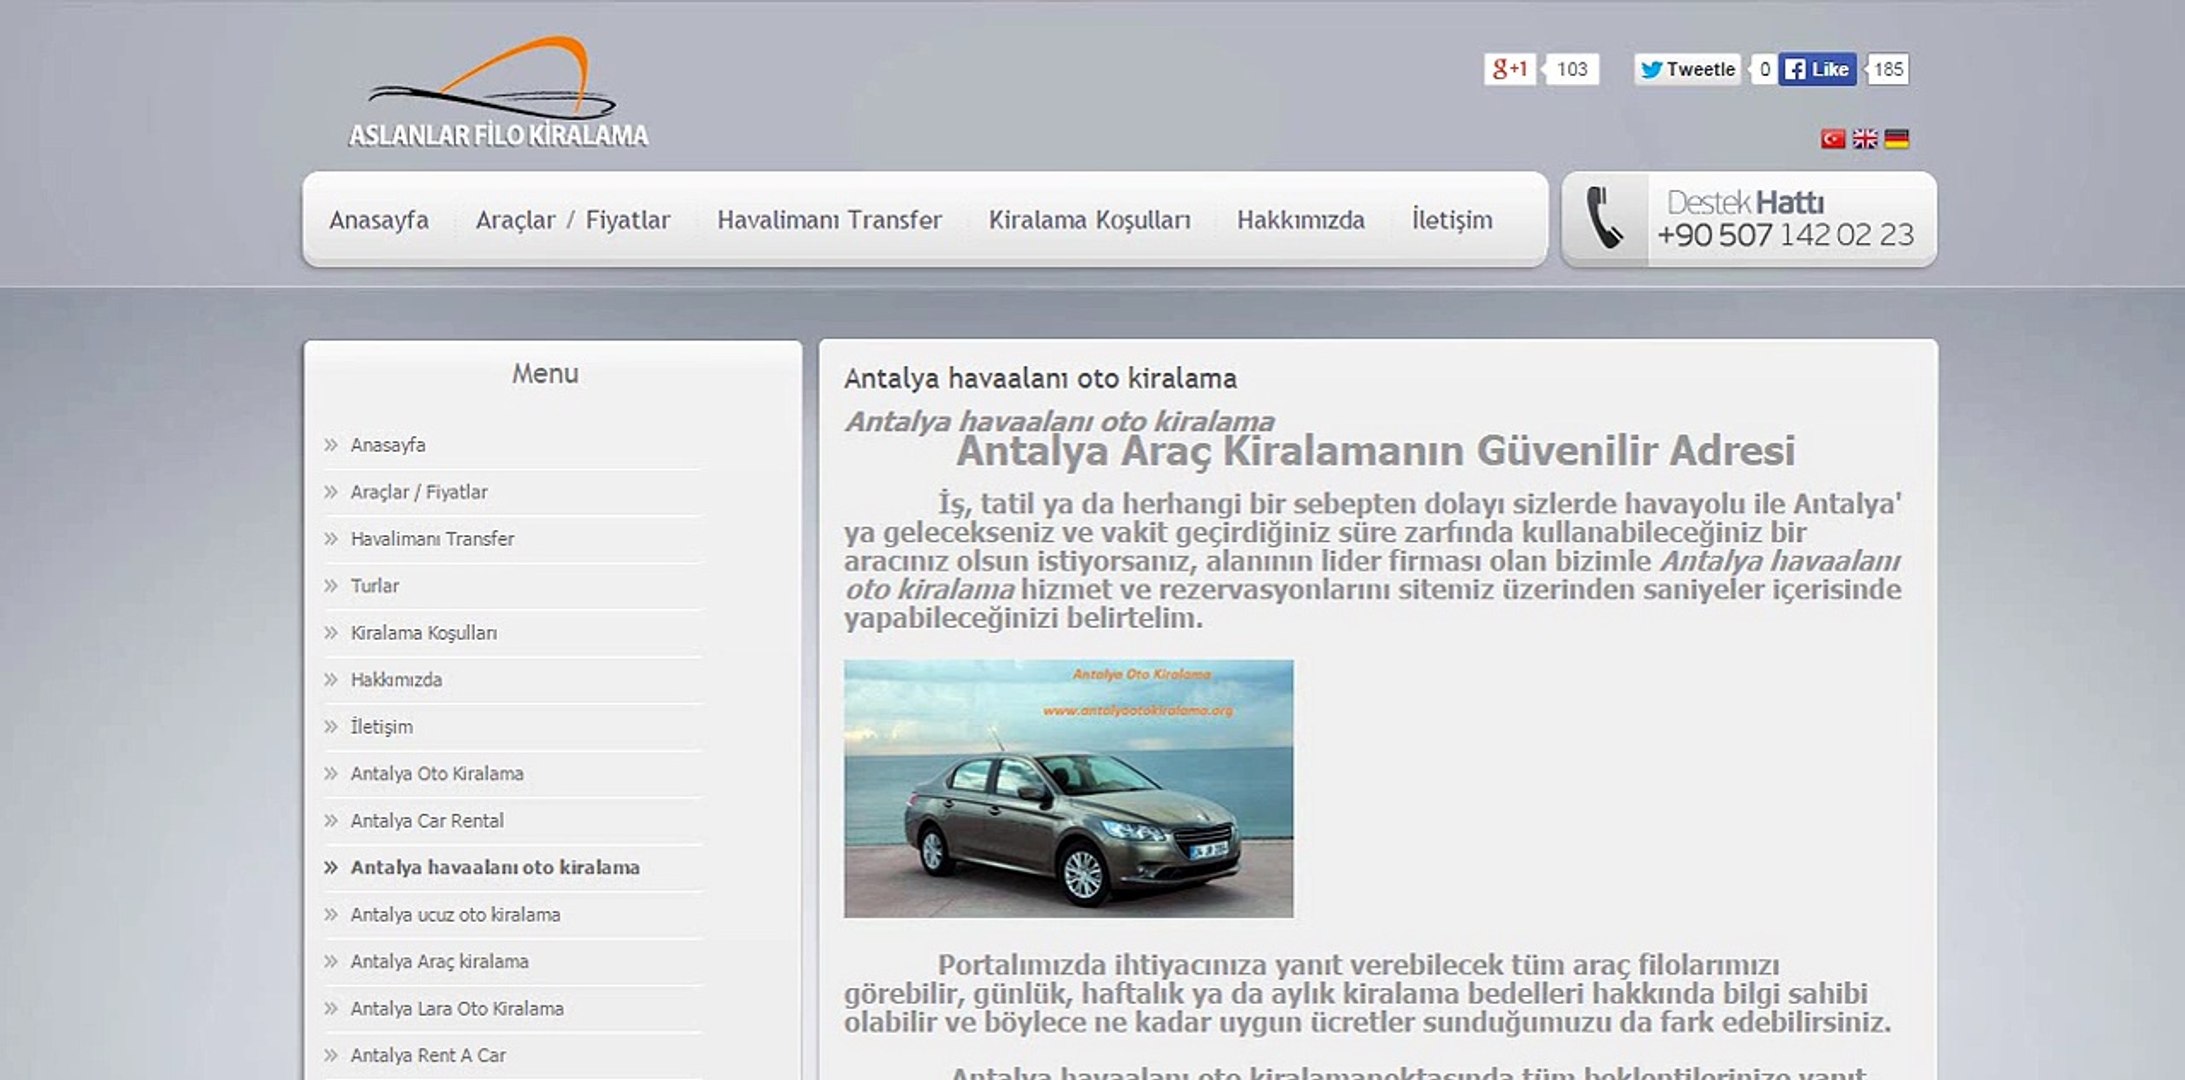2185x1080 pixels.
Task: Go to Kiralama Koşulları in top navigation
Action: click(x=1089, y=220)
